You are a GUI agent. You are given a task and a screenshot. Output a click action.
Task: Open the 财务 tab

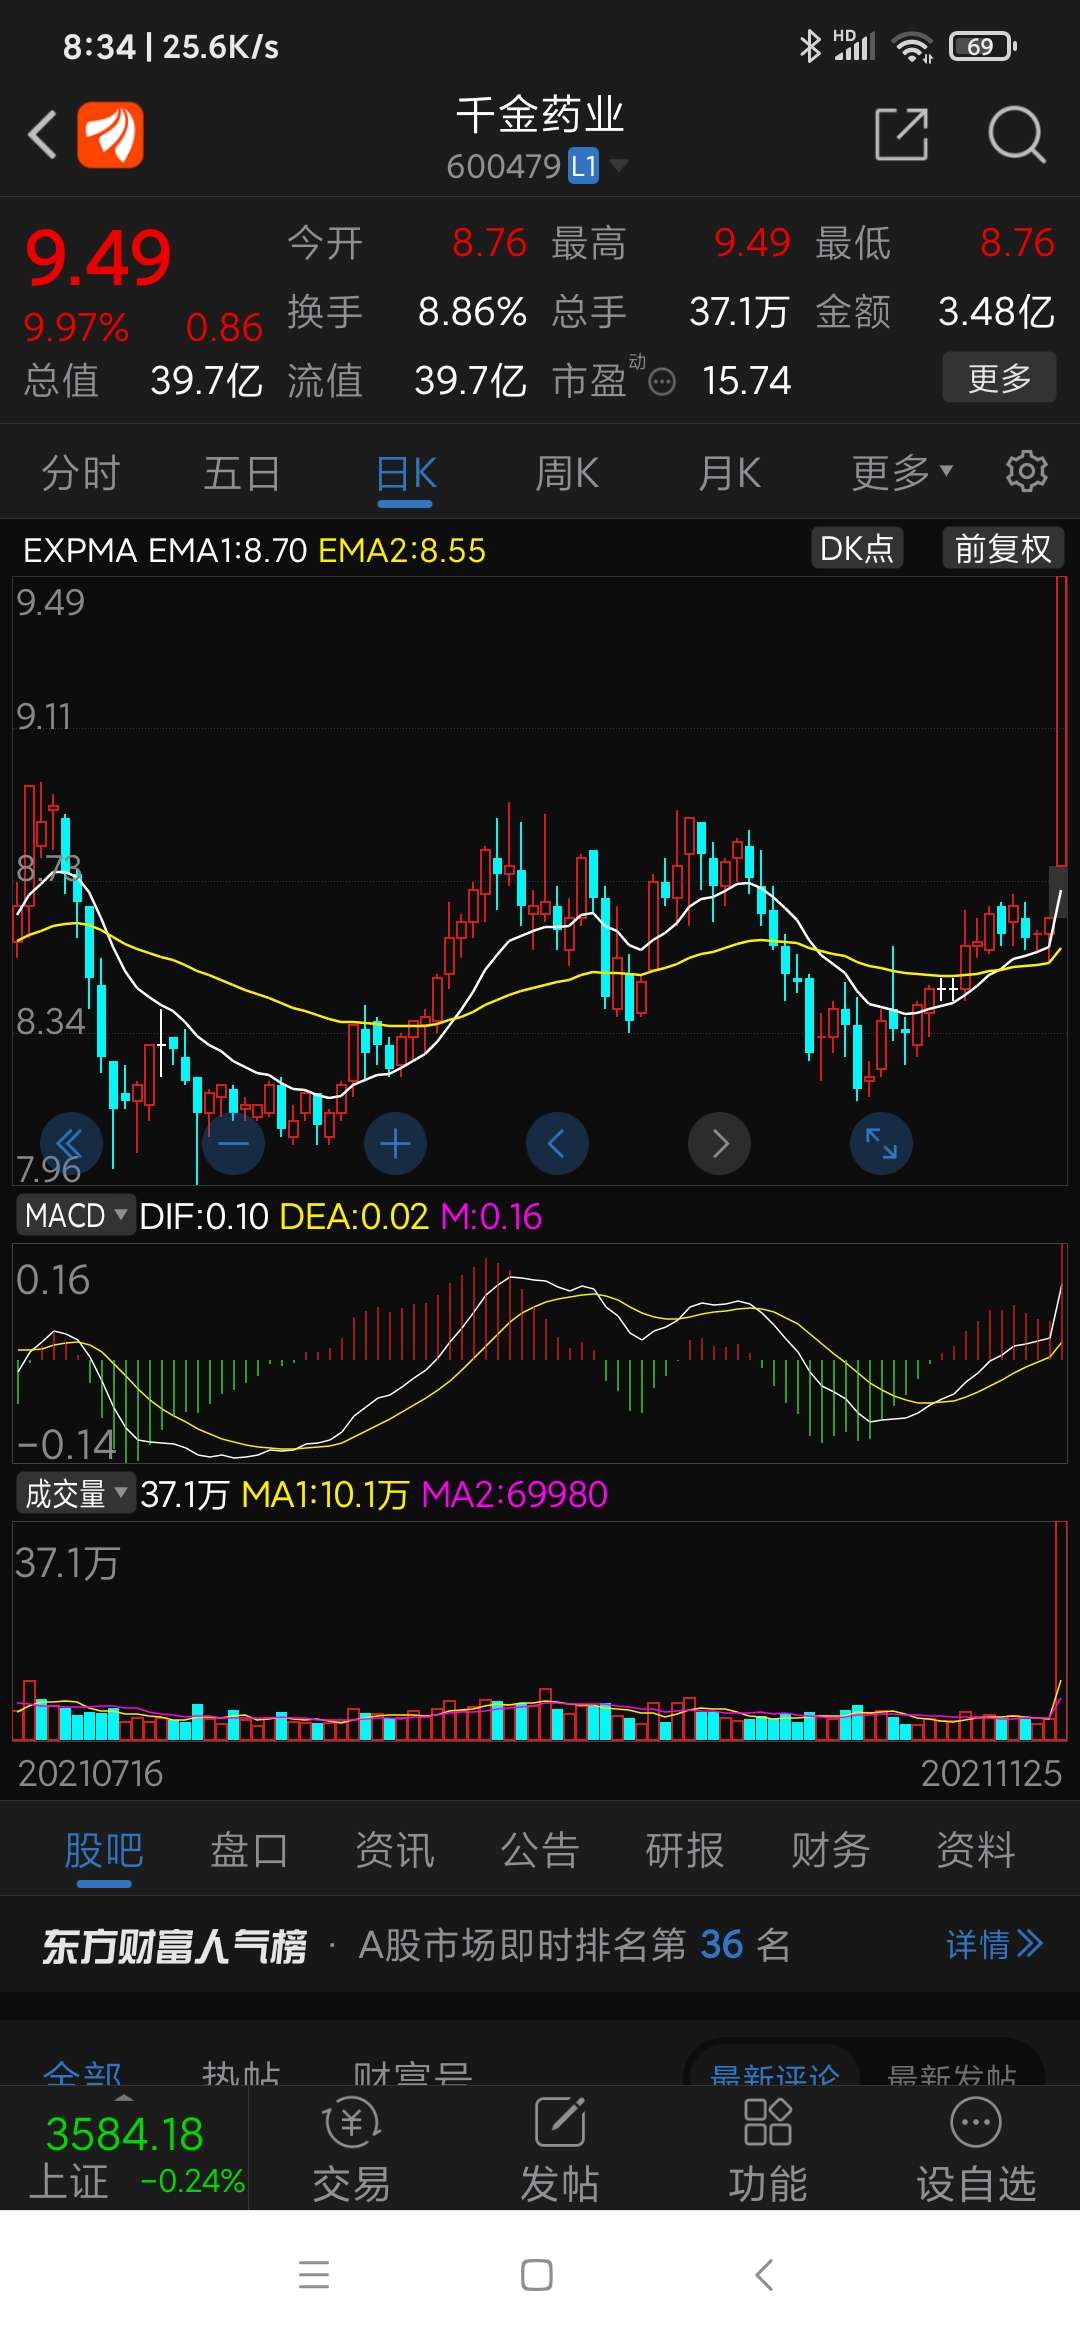click(830, 1850)
